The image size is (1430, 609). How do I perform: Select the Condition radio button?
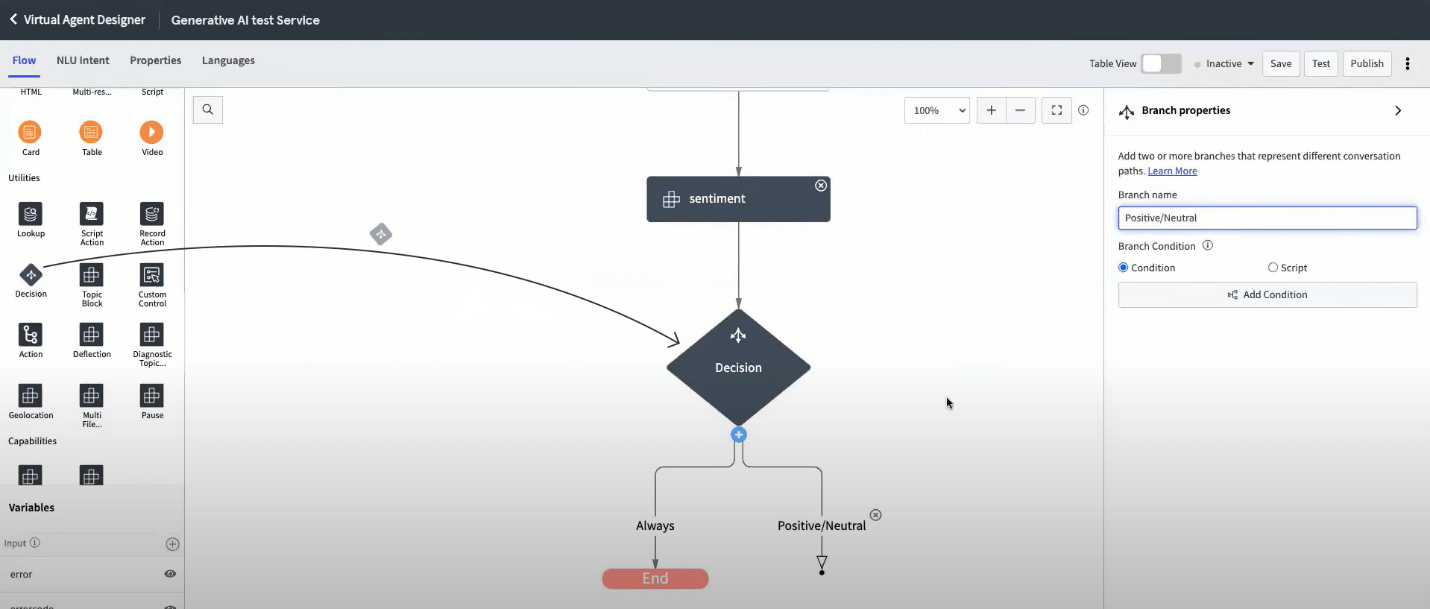pyautogui.click(x=1123, y=267)
